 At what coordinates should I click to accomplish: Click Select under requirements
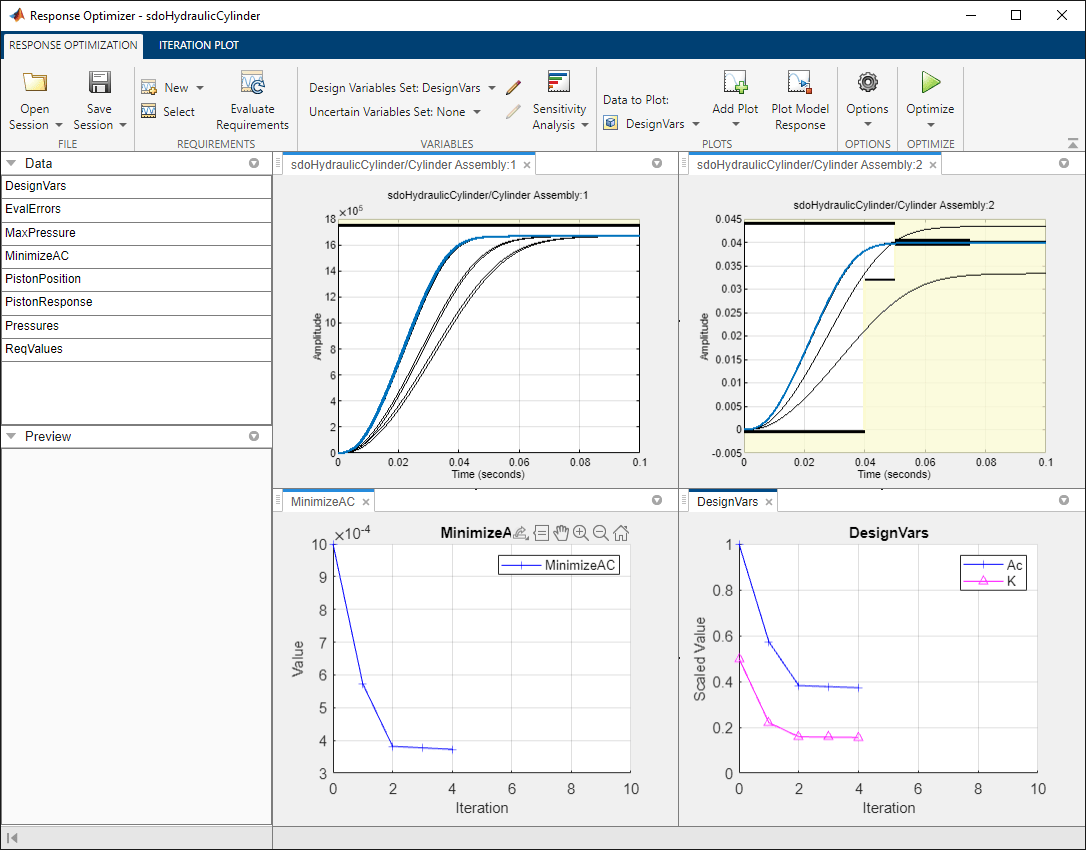[x=179, y=112]
